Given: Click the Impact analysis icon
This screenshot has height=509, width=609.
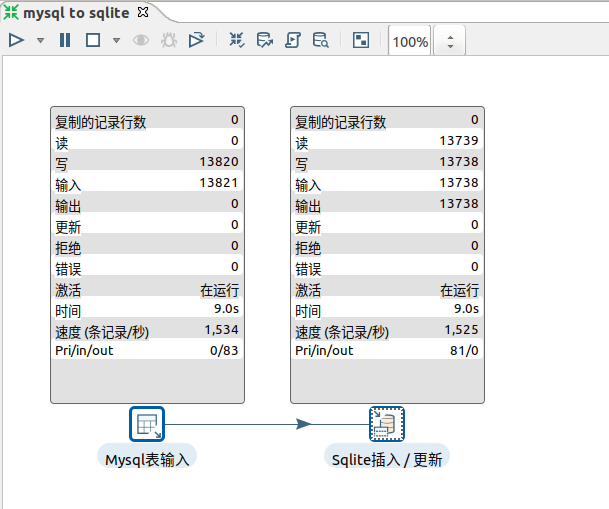Looking at the screenshot, I should (265, 41).
